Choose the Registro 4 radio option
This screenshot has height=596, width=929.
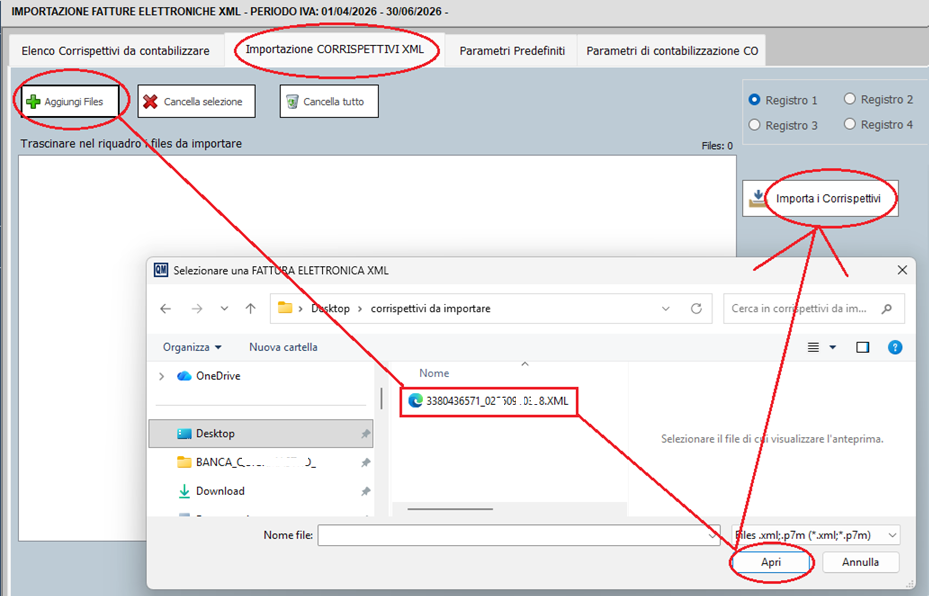click(x=850, y=125)
